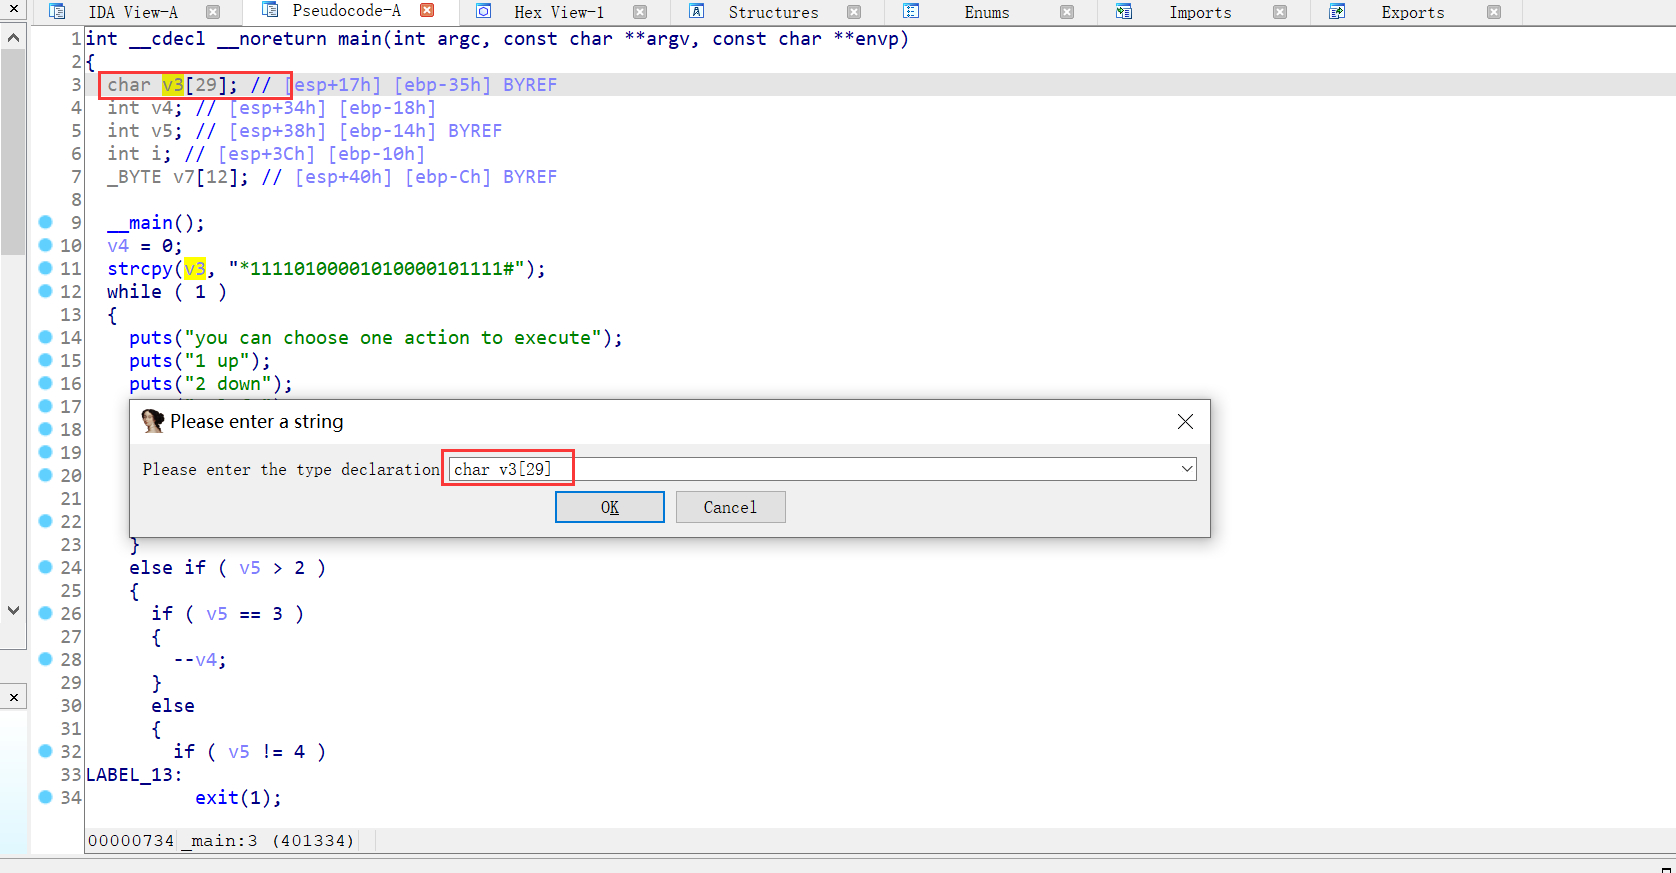Screen dimensions: 1676x873
Task: Expand the type declaration history dropdown
Action: click(1187, 469)
